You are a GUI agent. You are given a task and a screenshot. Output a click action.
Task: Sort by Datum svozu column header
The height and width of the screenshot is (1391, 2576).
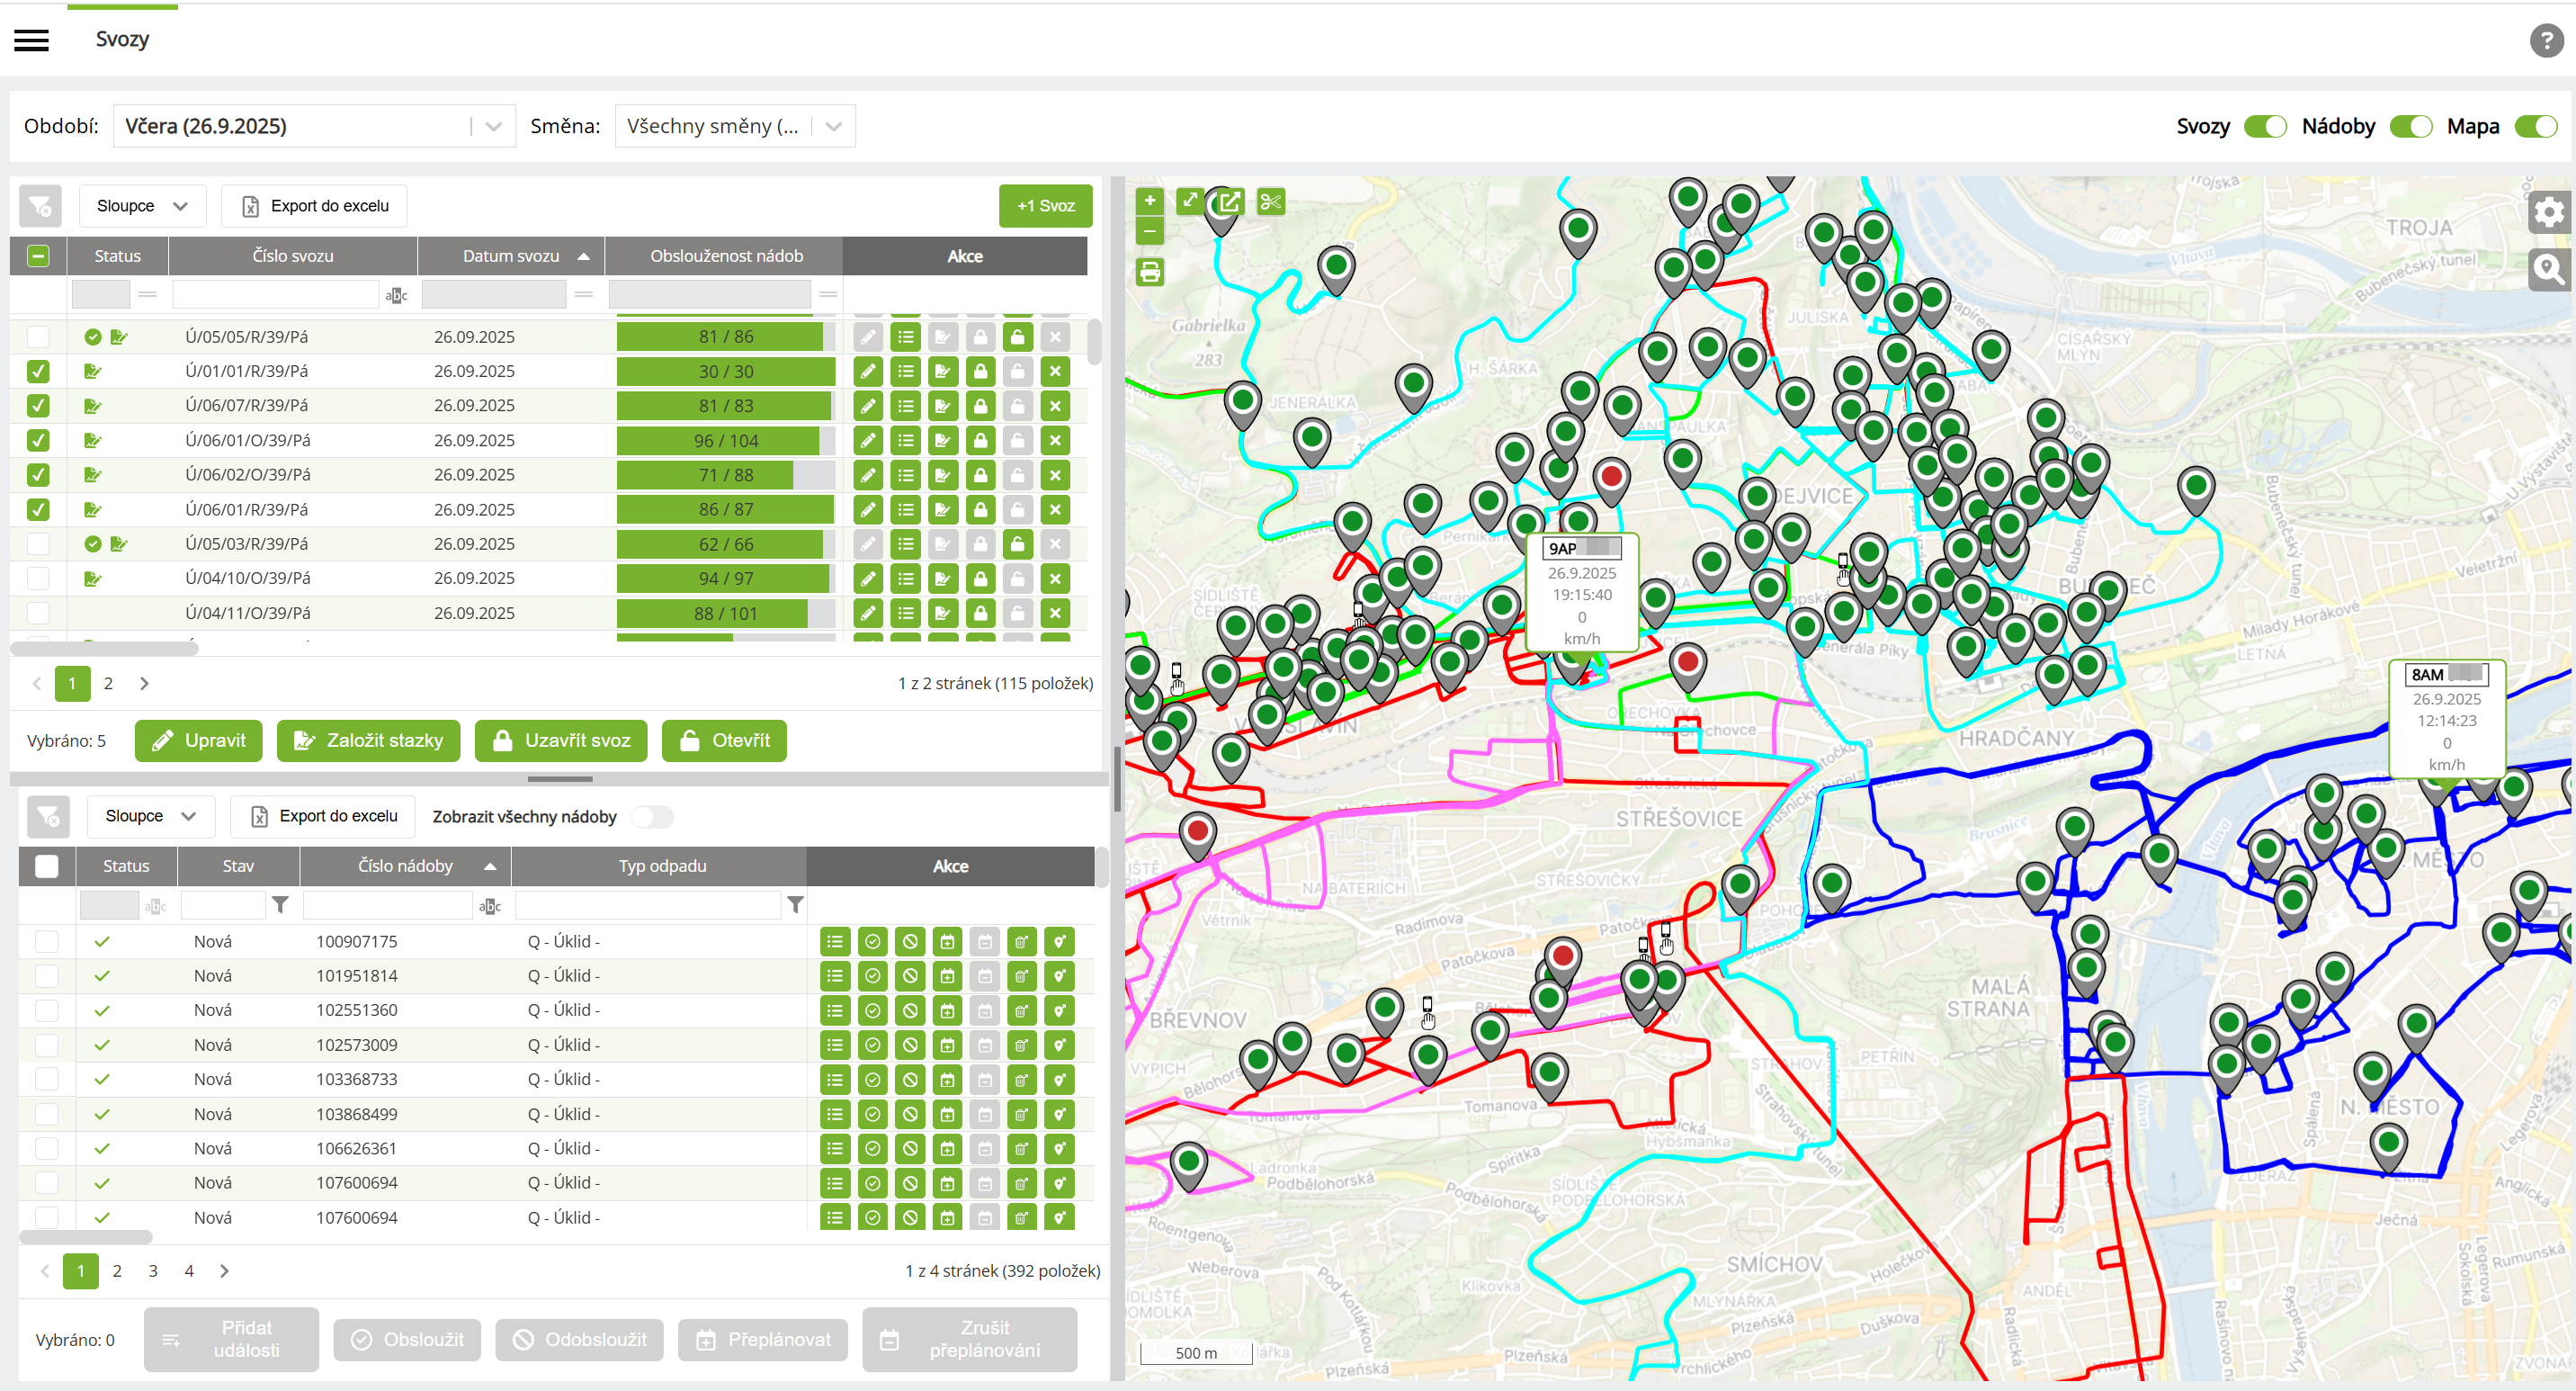click(x=511, y=256)
